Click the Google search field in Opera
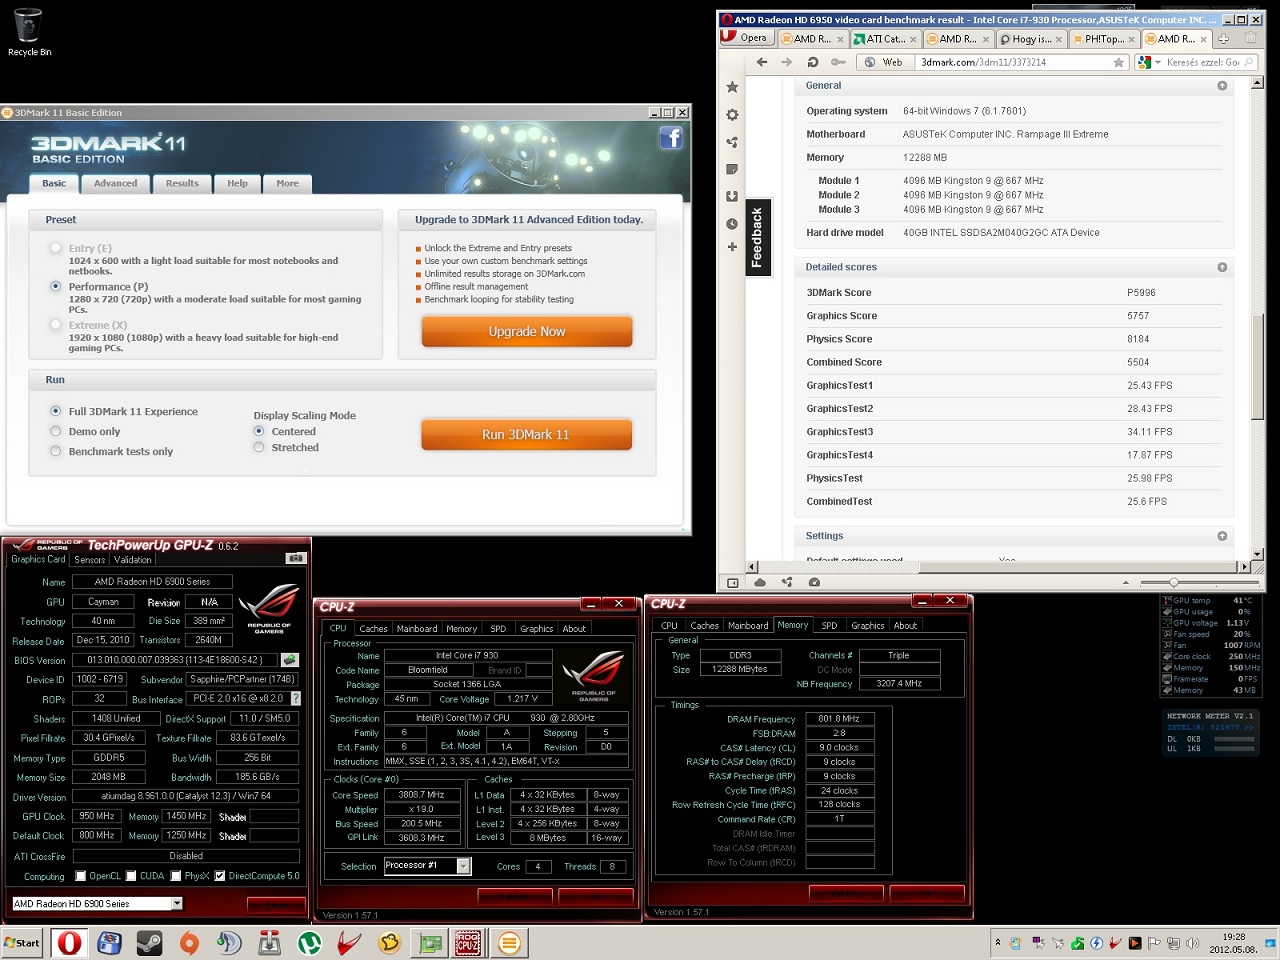The width and height of the screenshot is (1280, 960). 1206,62
